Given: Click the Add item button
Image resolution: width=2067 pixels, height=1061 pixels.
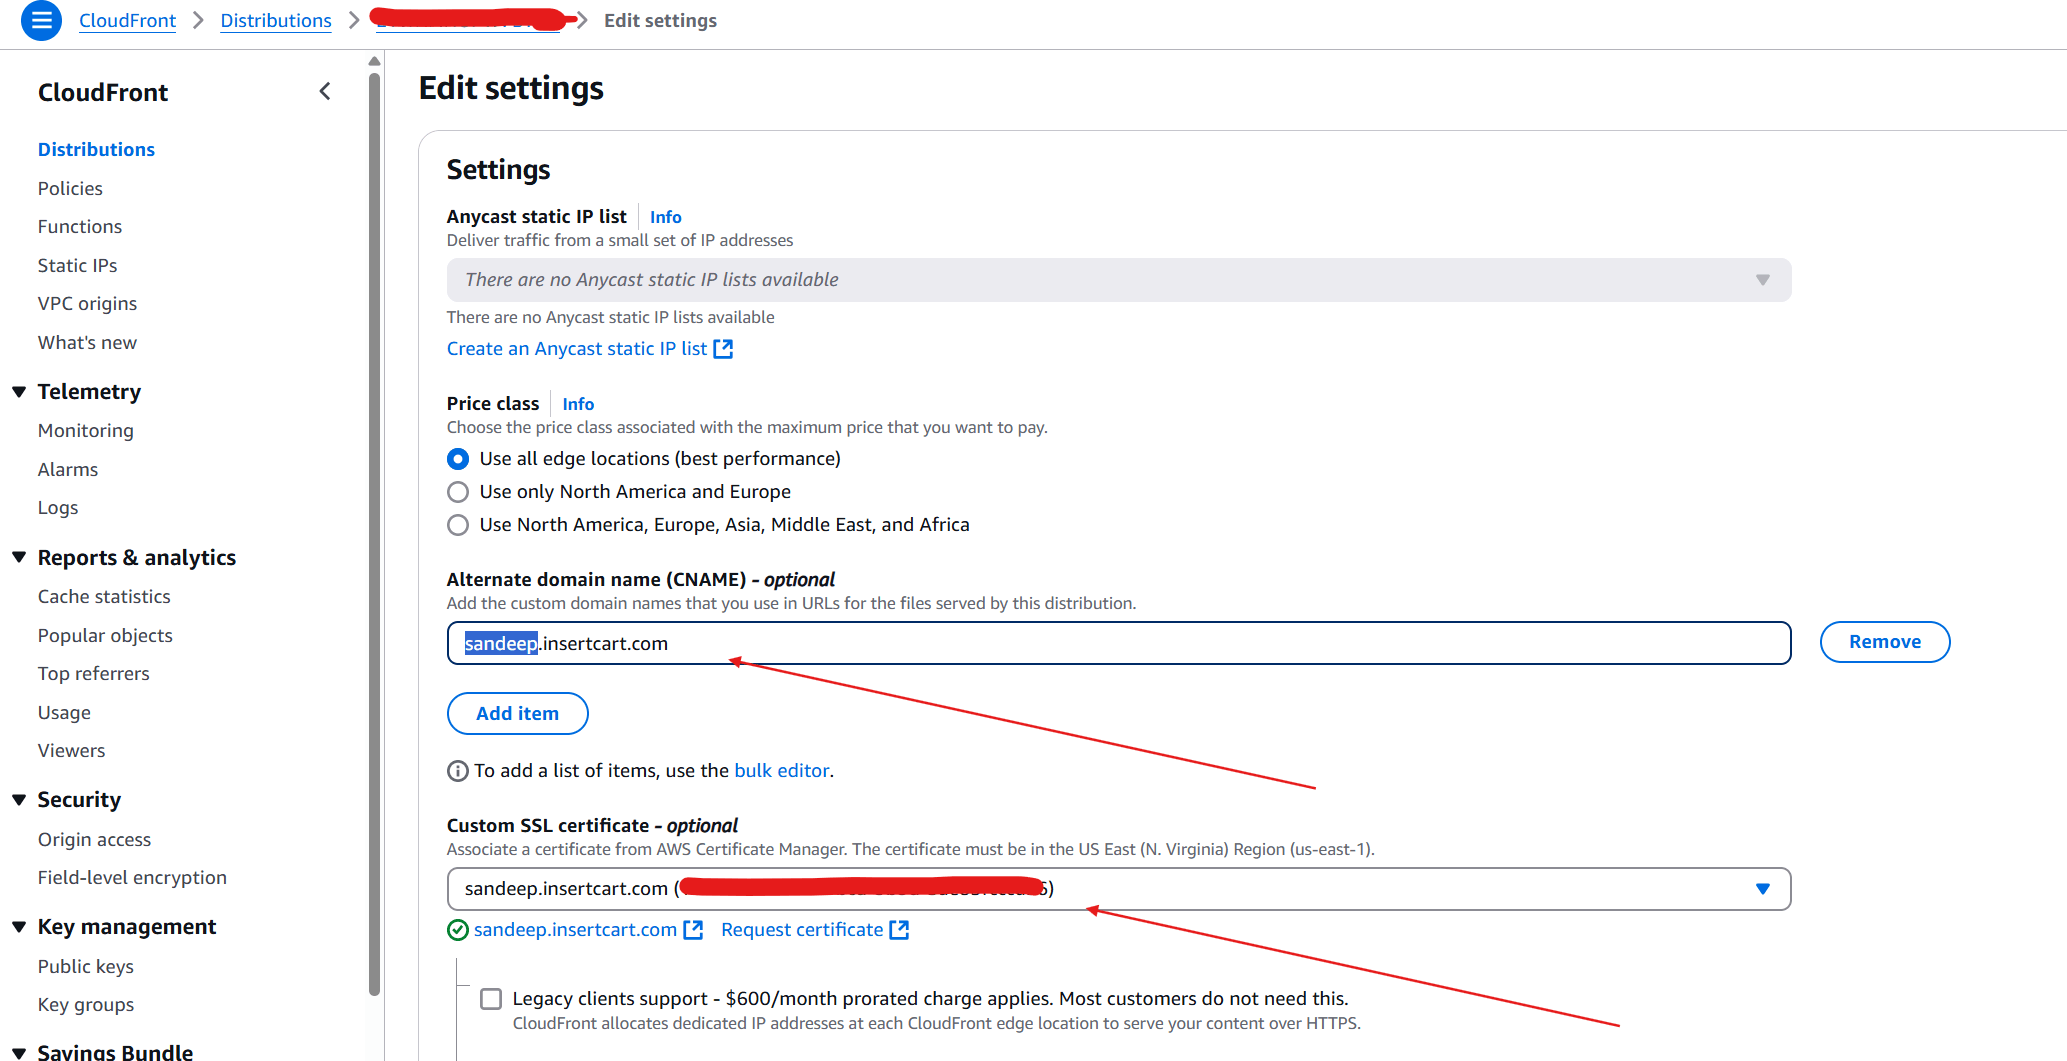Looking at the screenshot, I should [x=517, y=713].
